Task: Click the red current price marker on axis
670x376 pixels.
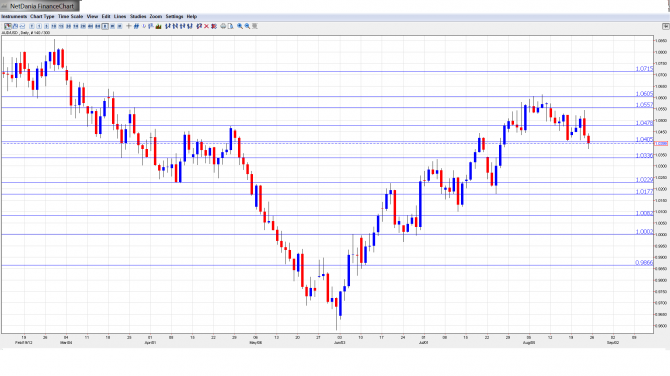Action: 661,144
